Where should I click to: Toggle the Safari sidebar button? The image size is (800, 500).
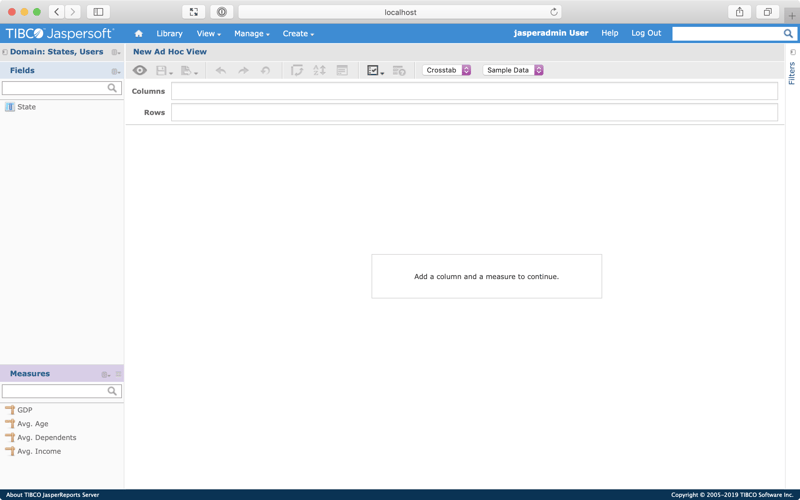click(98, 12)
